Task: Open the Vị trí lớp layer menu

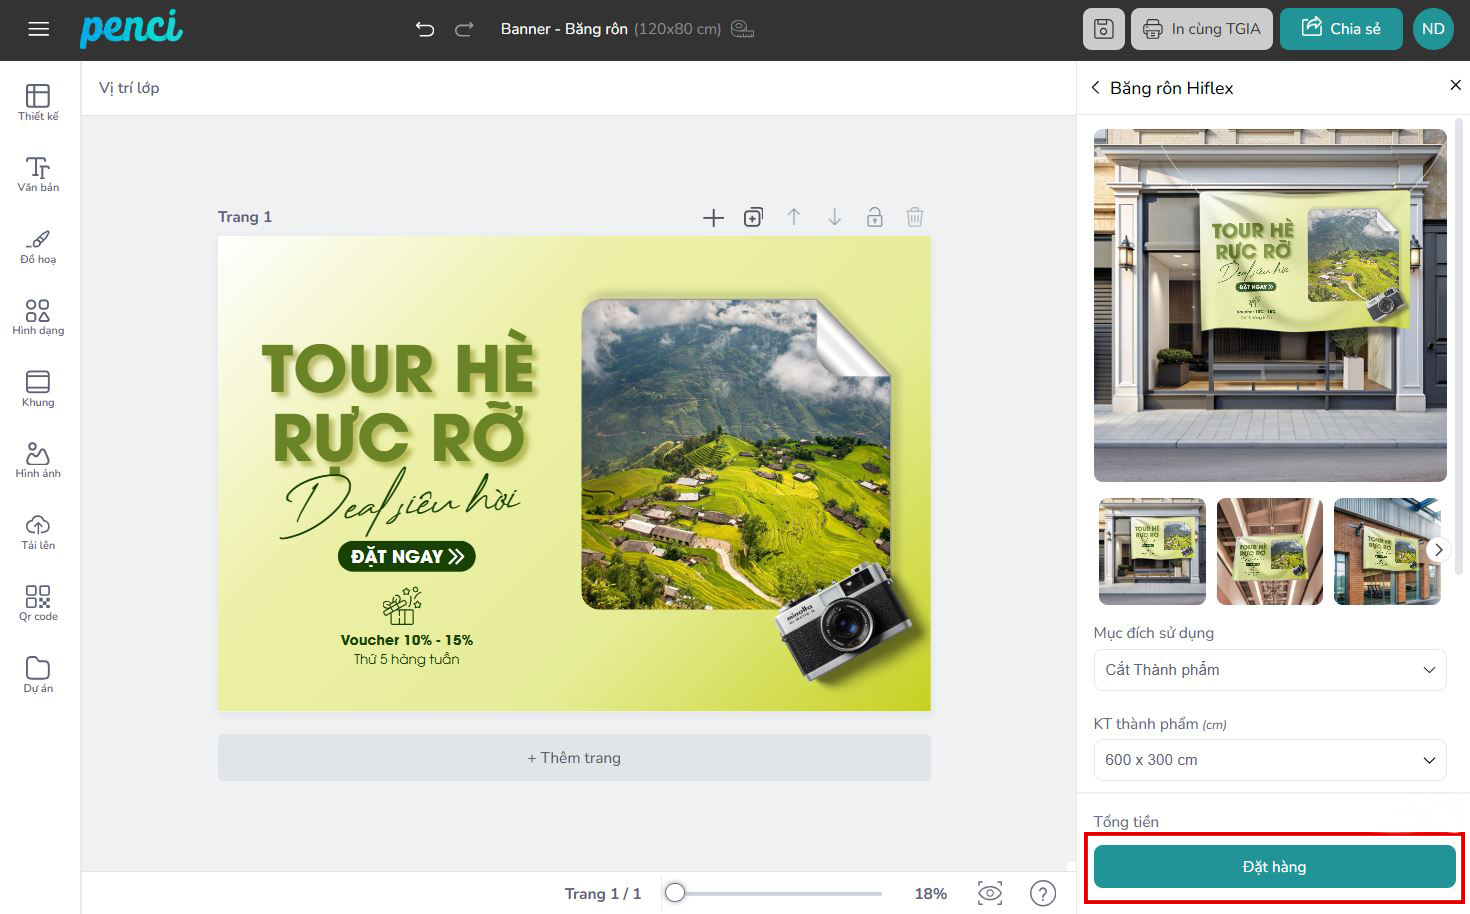Action: pyautogui.click(x=129, y=88)
